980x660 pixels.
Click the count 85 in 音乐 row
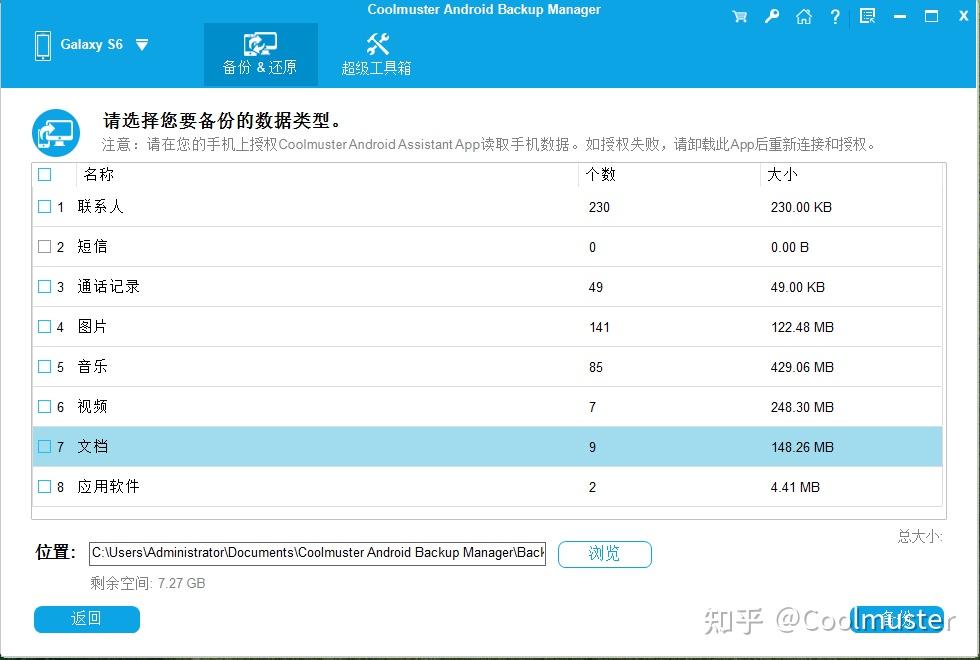coord(596,368)
